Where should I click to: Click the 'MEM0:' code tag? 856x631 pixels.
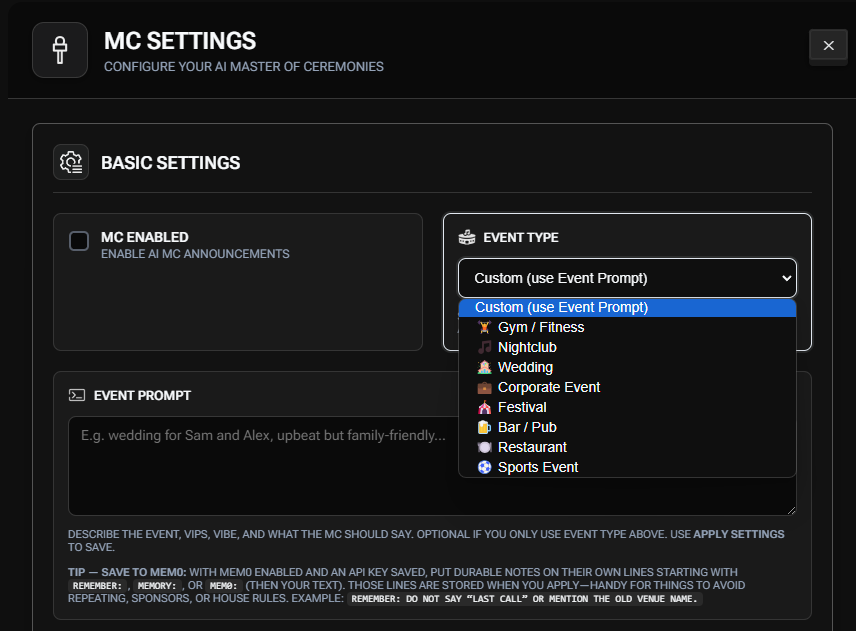223,586
